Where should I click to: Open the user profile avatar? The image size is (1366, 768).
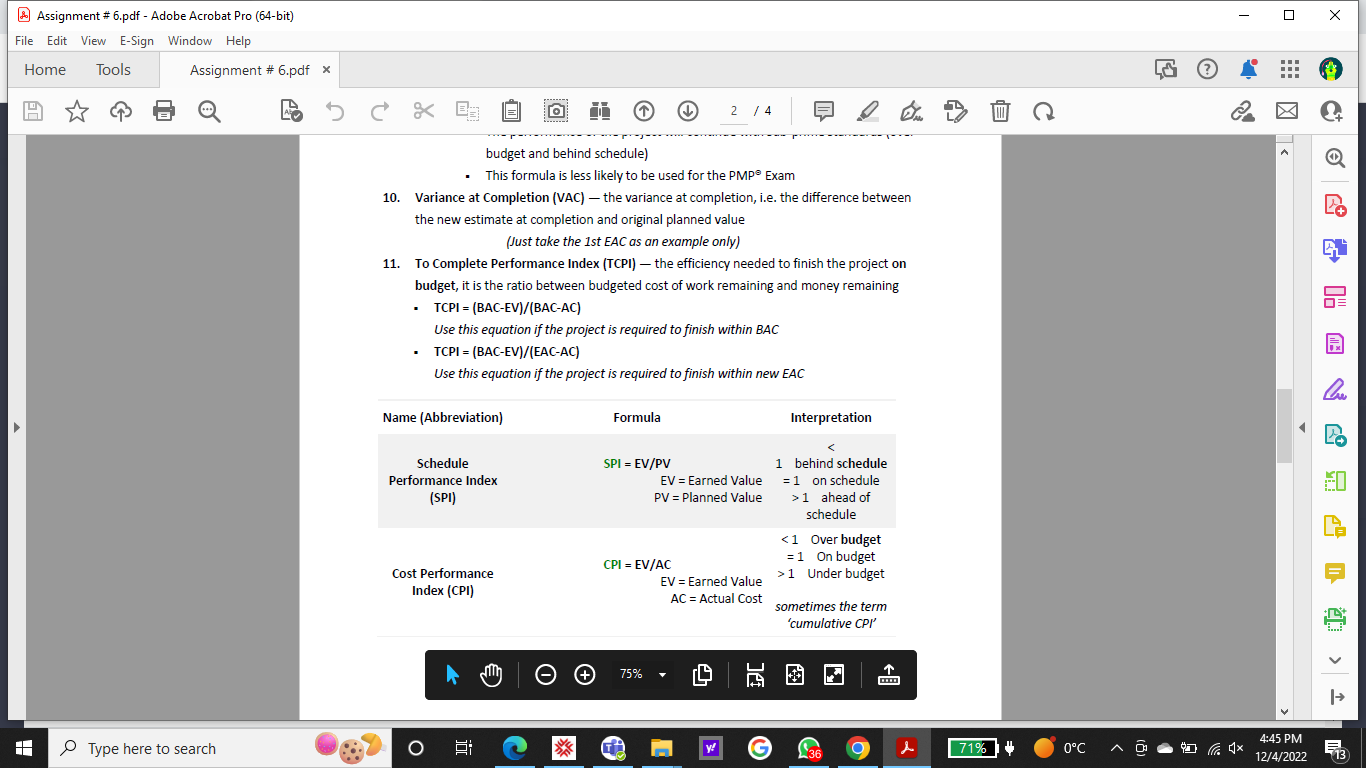point(1331,69)
